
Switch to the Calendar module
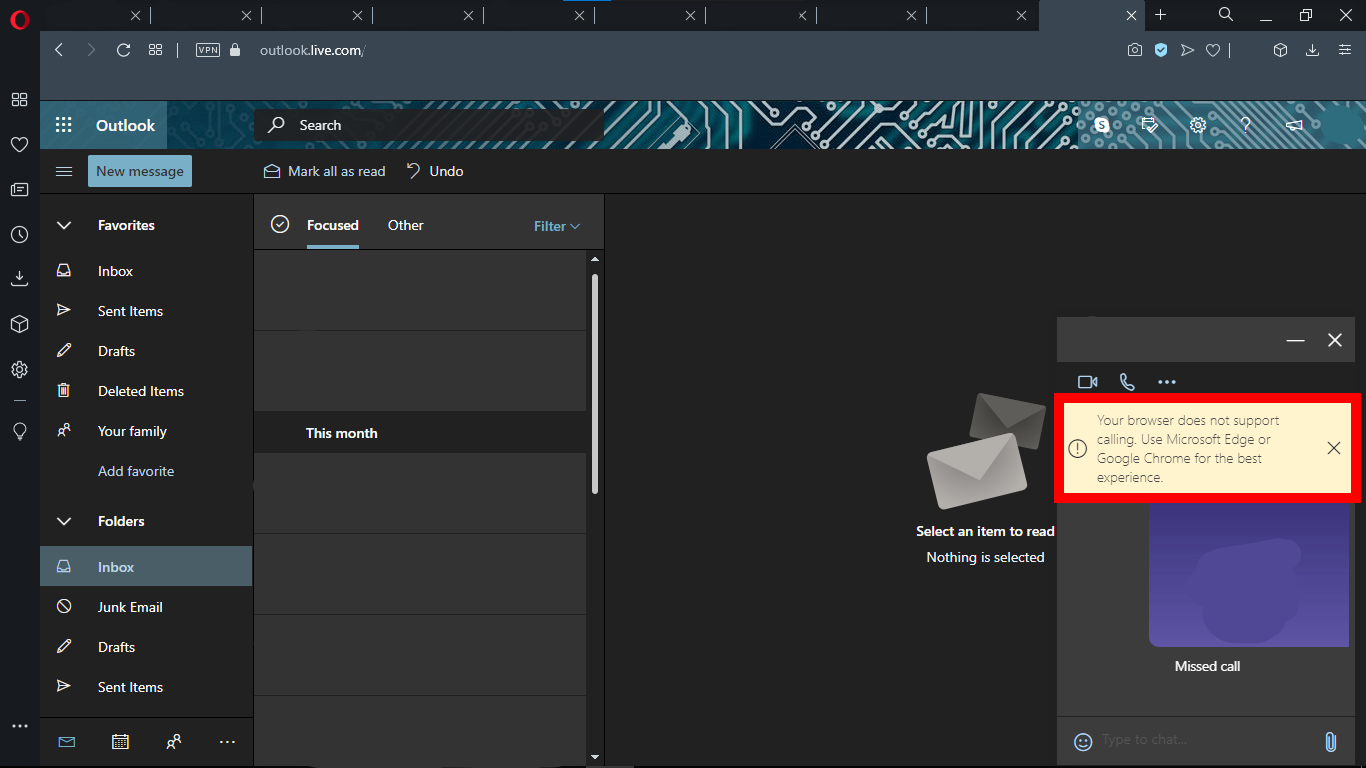(x=120, y=742)
